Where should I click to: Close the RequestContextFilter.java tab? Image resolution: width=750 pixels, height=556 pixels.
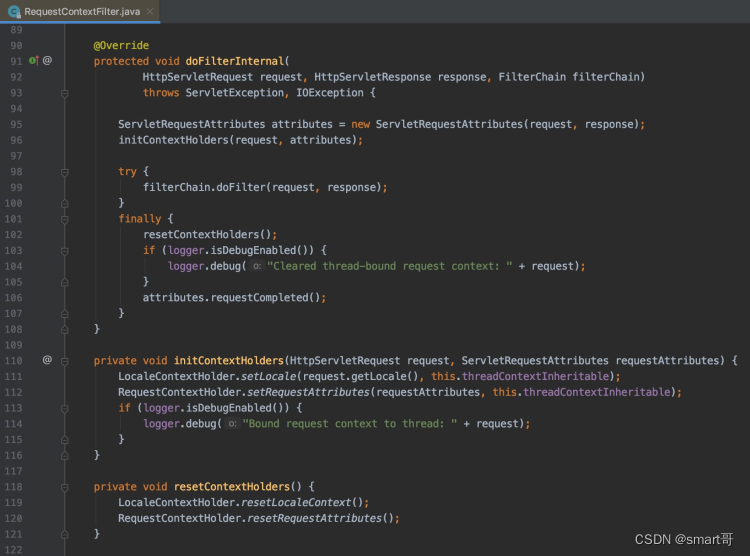(x=150, y=11)
